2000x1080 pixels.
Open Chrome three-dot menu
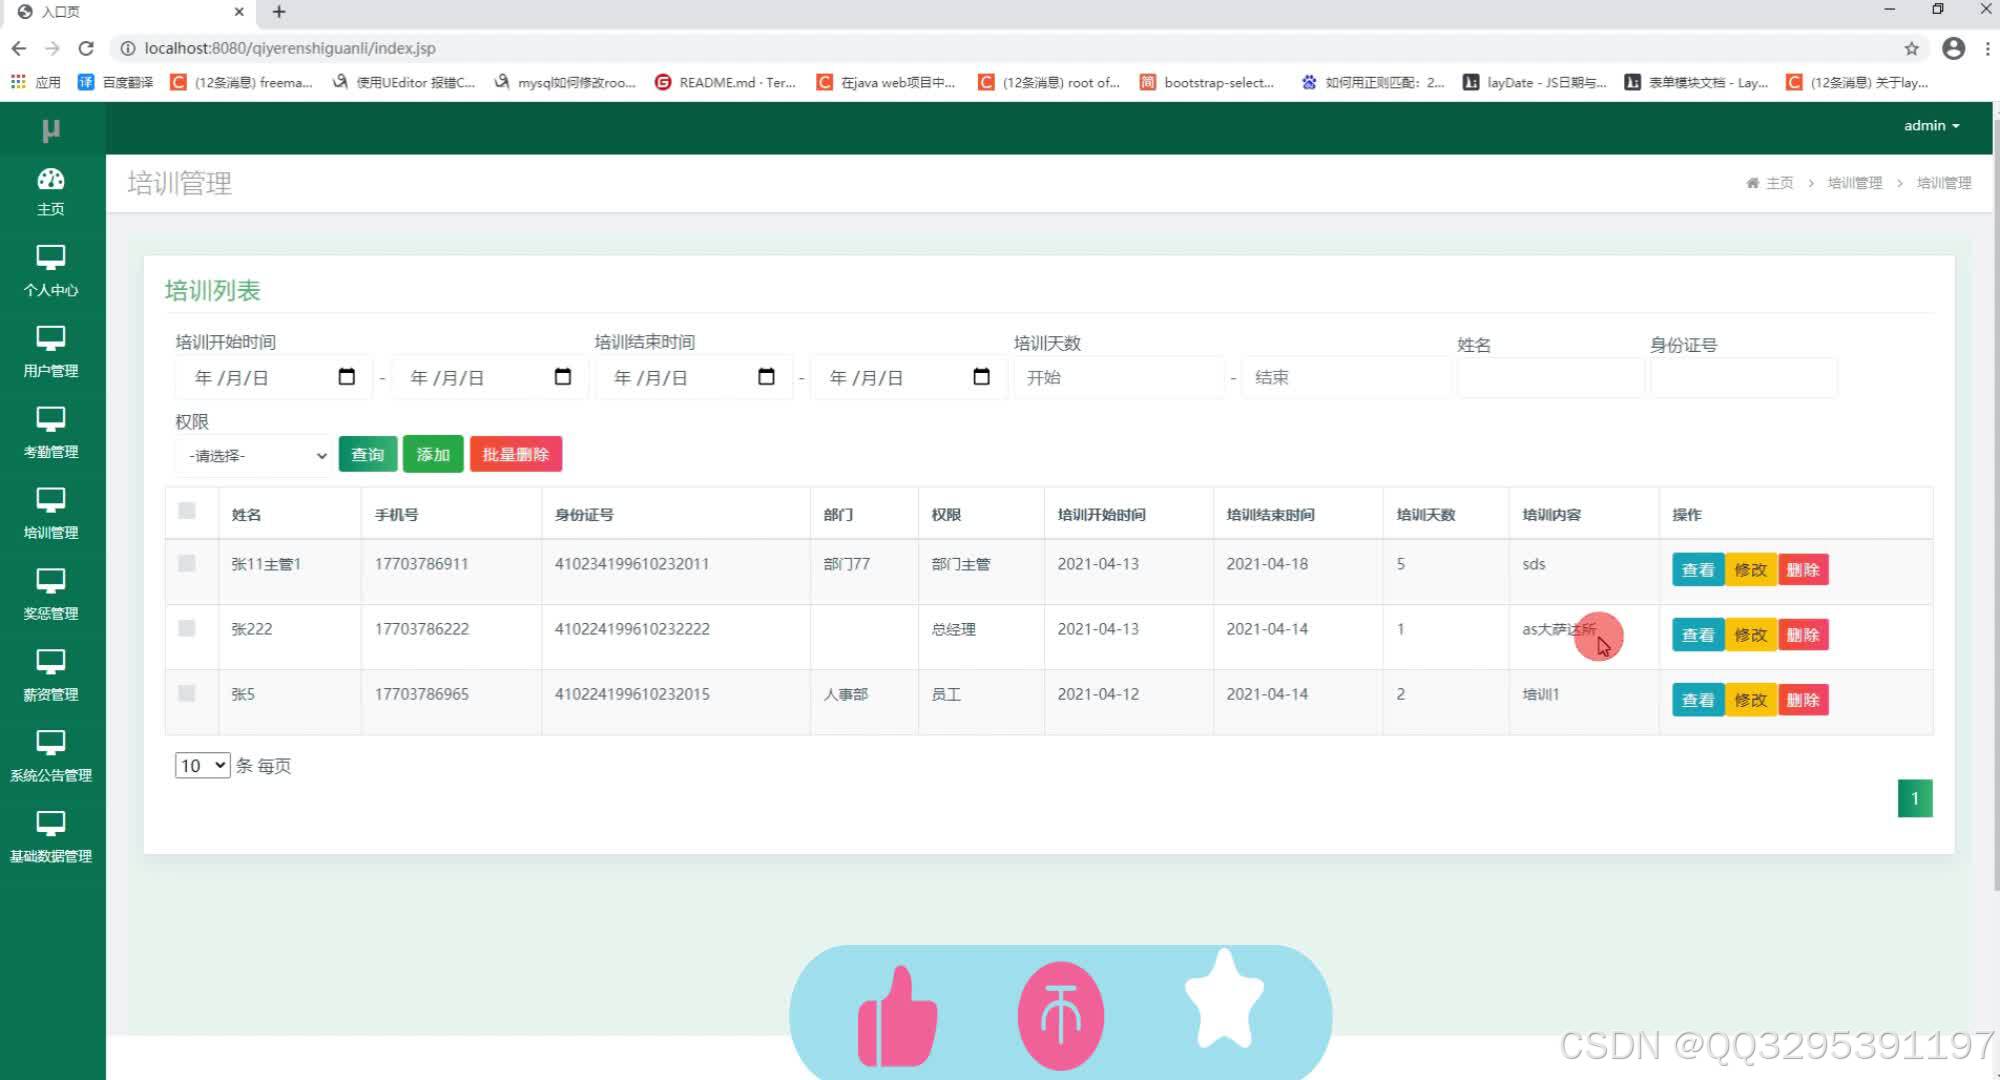(x=1987, y=48)
